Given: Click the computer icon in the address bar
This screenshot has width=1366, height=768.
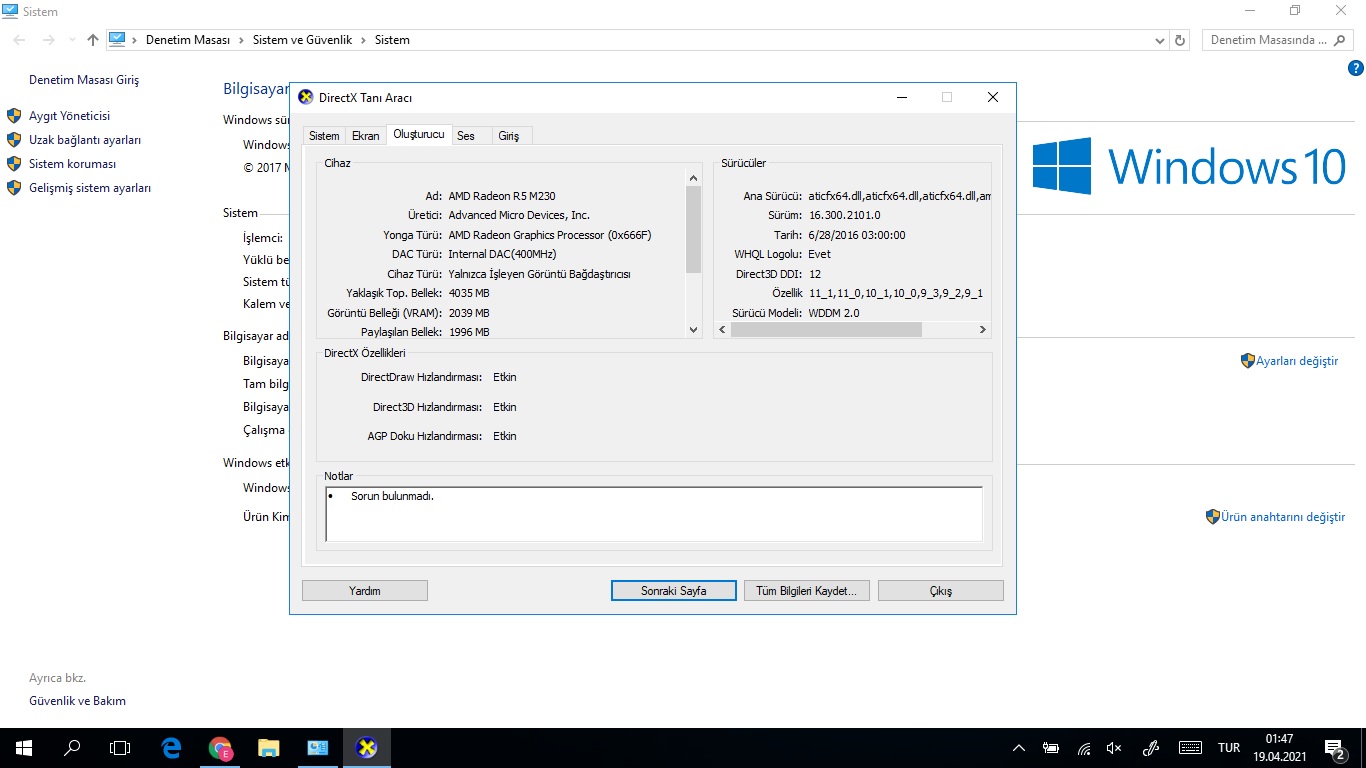Looking at the screenshot, I should coord(117,40).
